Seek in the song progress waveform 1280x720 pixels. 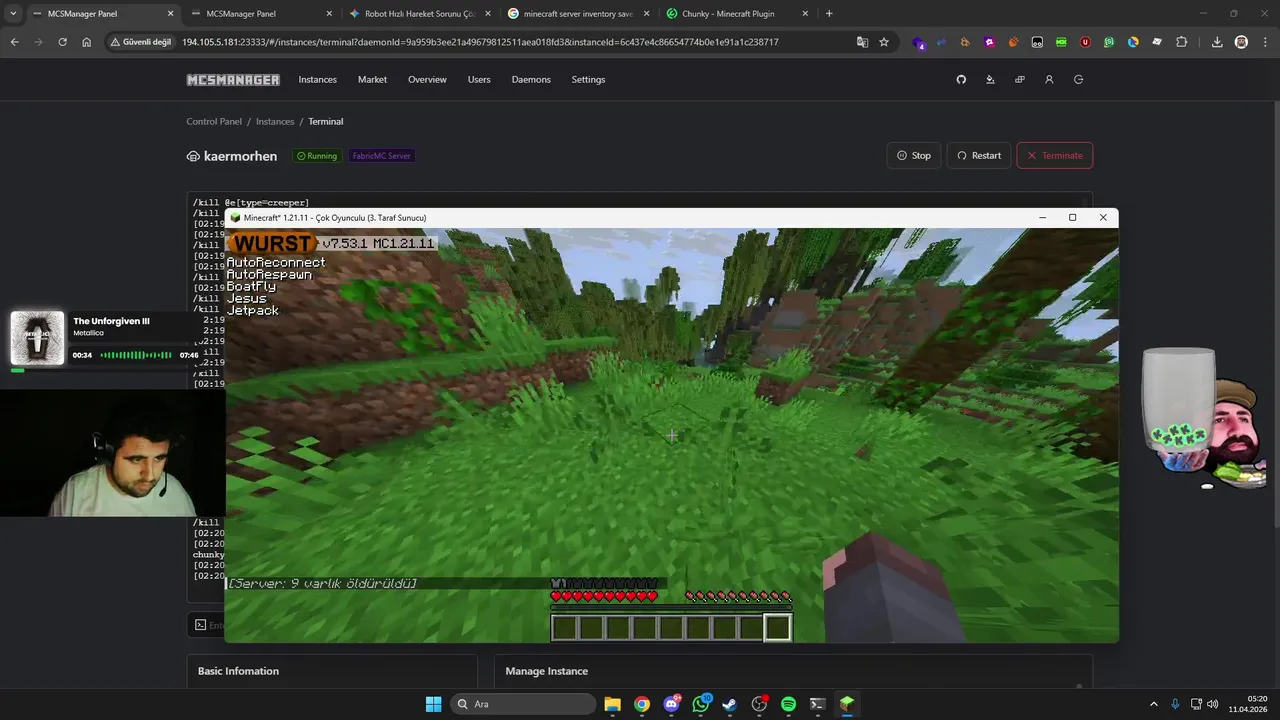point(136,355)
